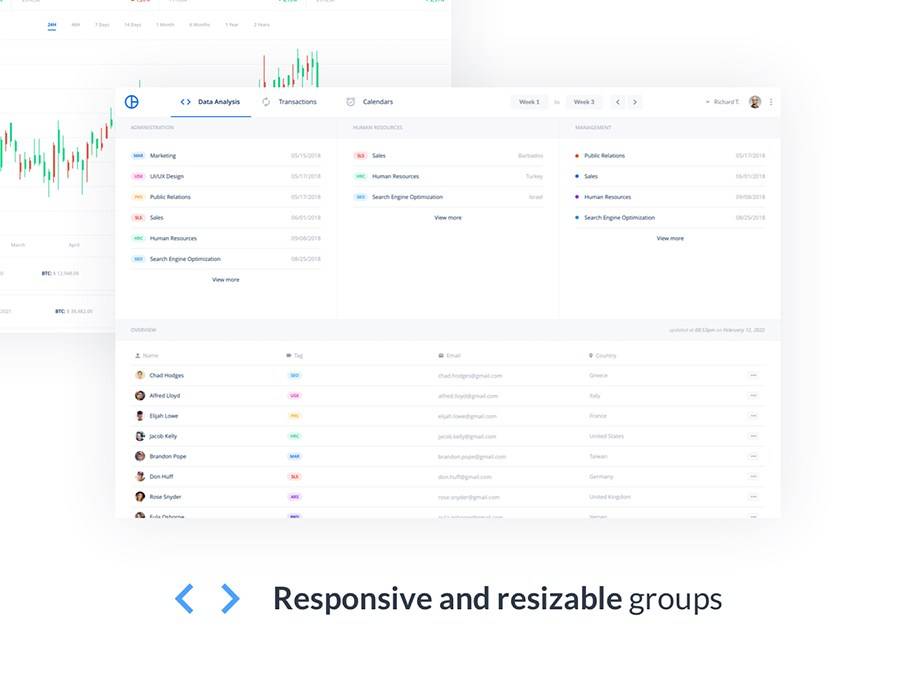
Task: Open the Week 1 start selector
Action: [x=529, y=102]
